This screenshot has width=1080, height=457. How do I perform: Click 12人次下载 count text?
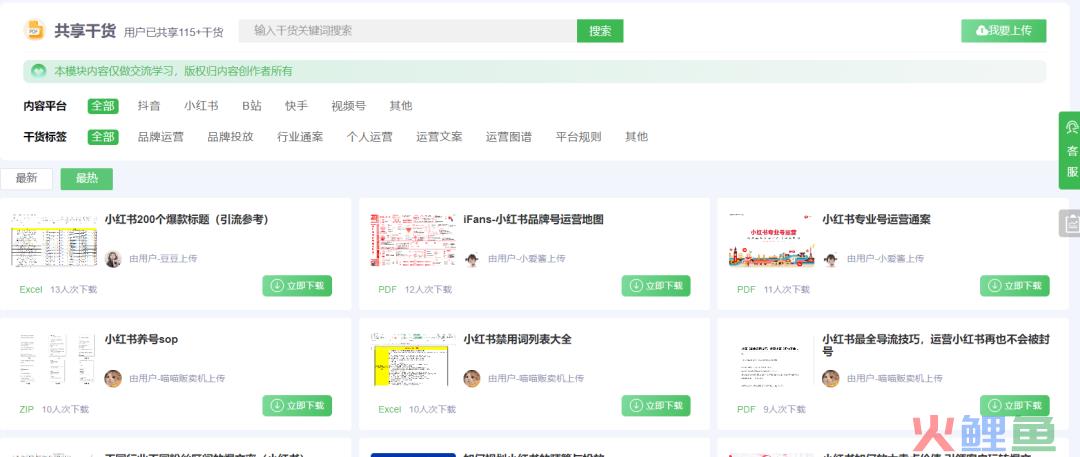428,290
